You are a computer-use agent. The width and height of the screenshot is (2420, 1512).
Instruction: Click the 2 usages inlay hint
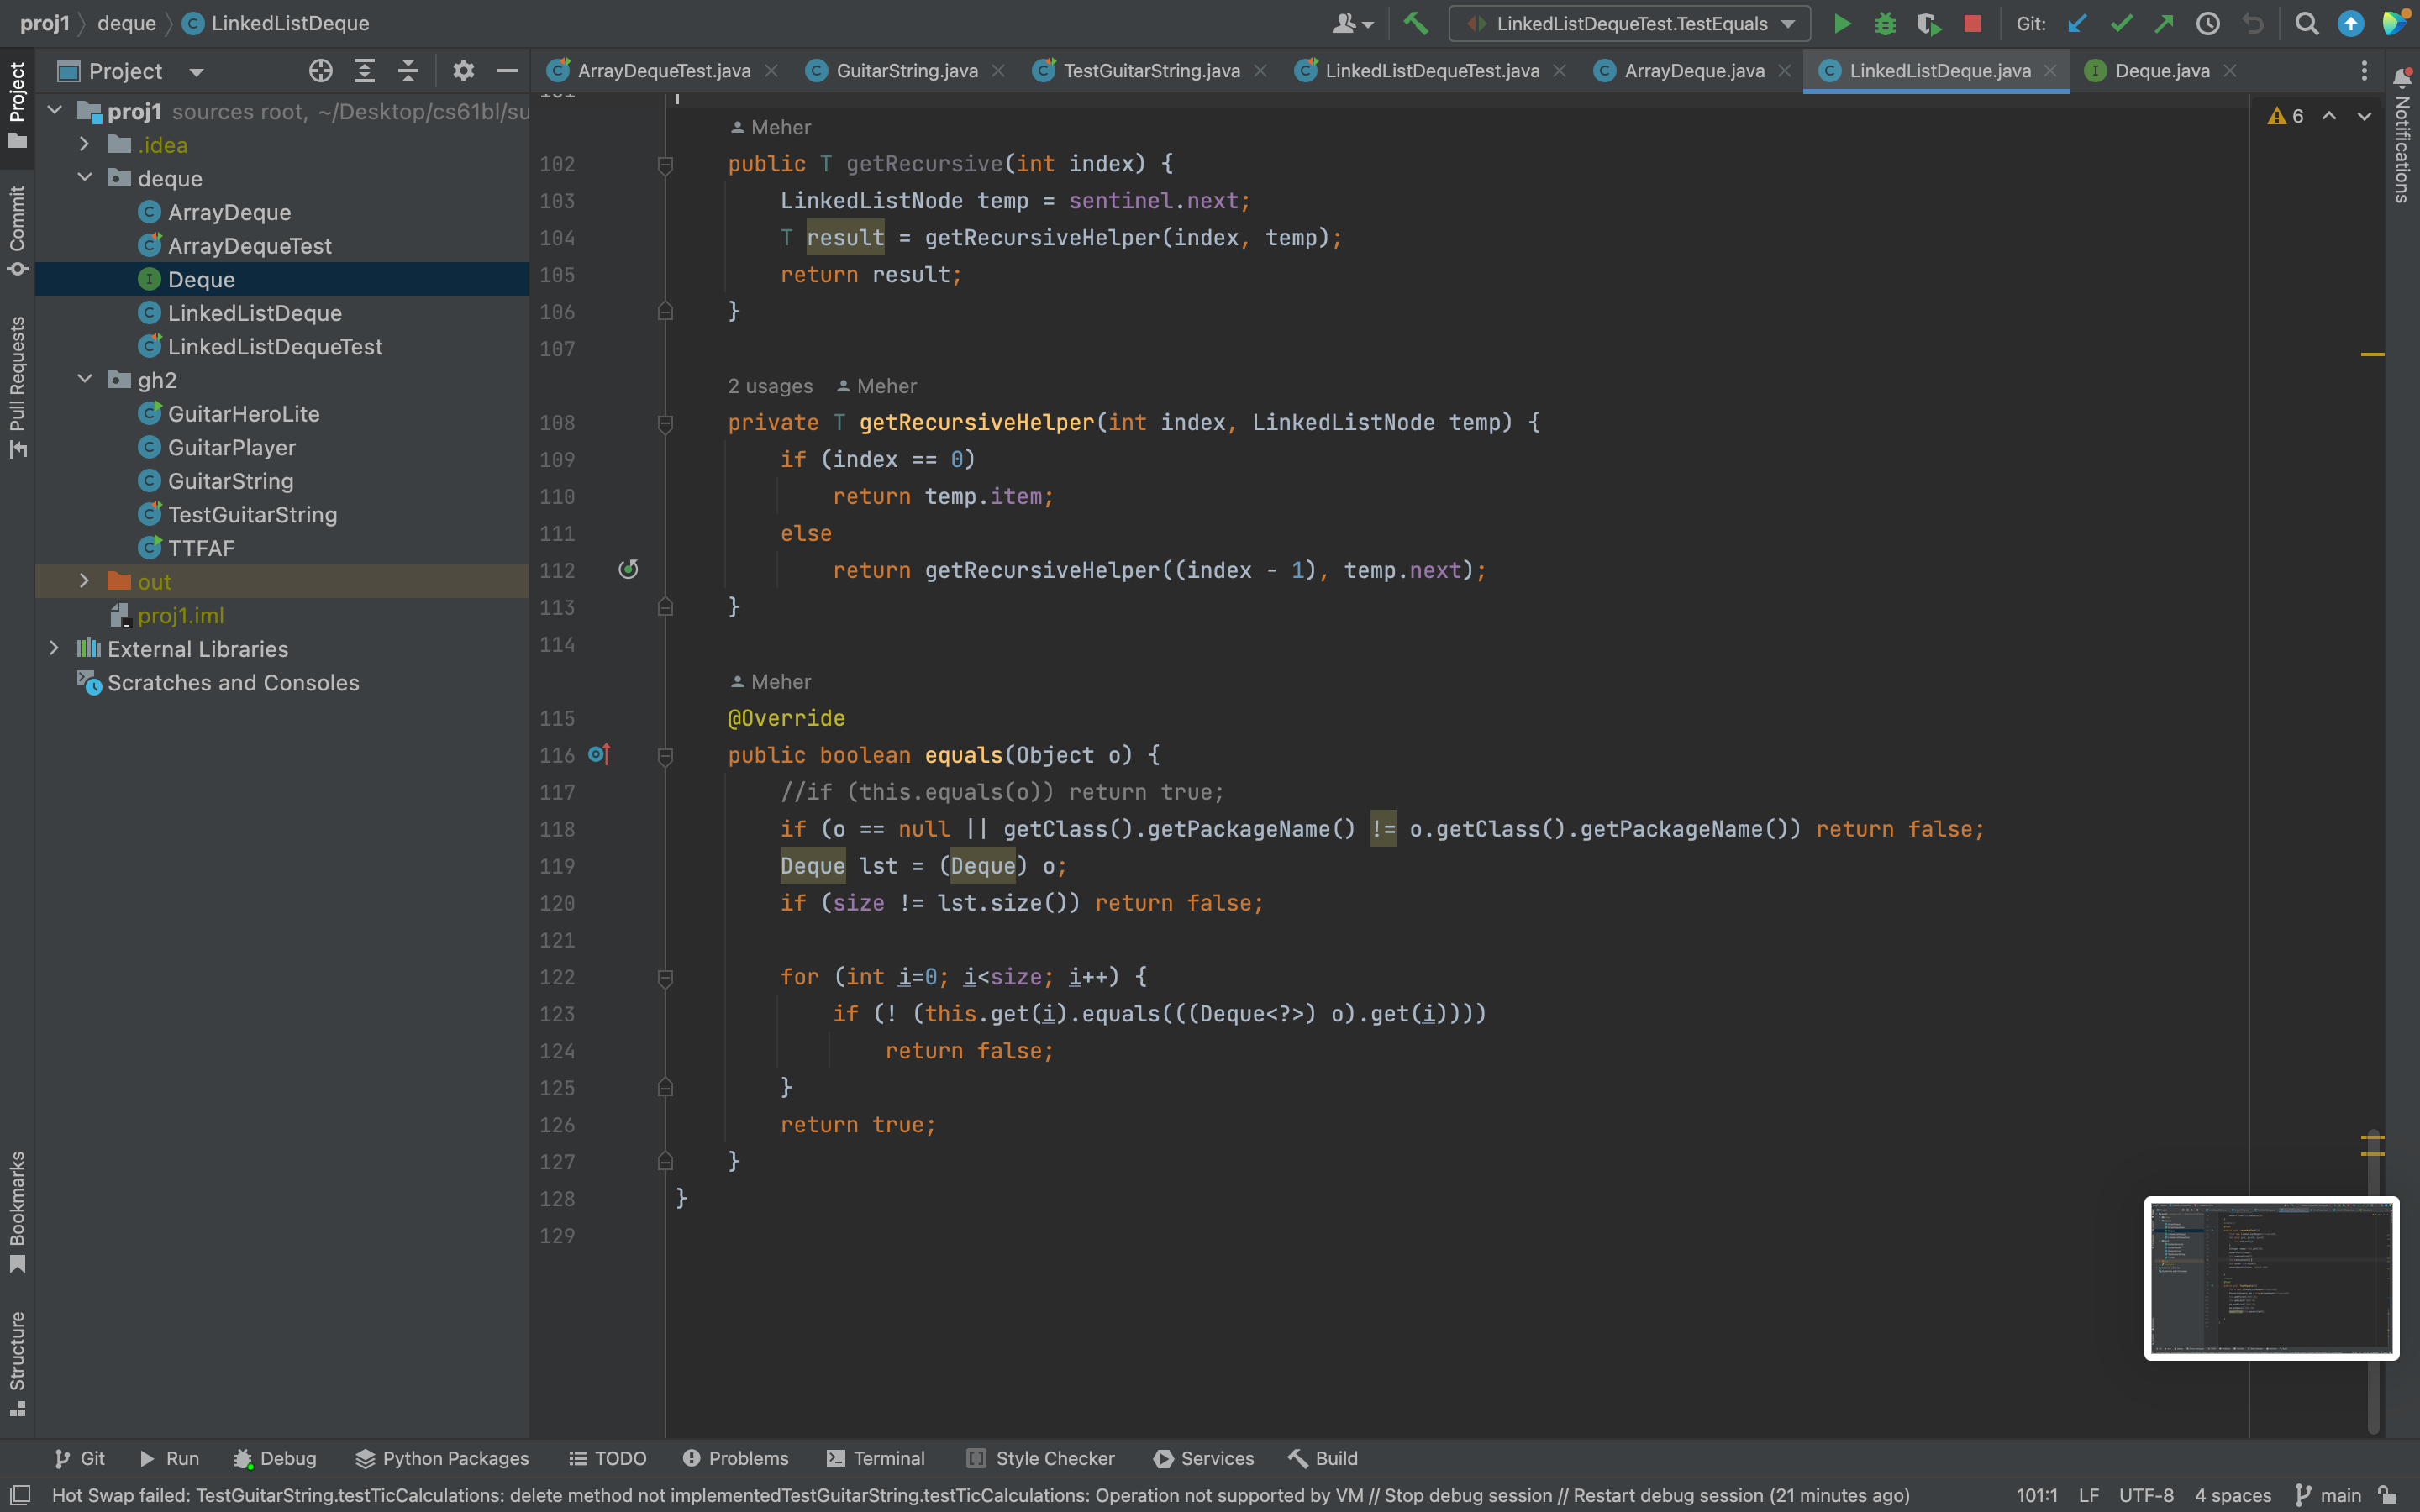point(770,386)
